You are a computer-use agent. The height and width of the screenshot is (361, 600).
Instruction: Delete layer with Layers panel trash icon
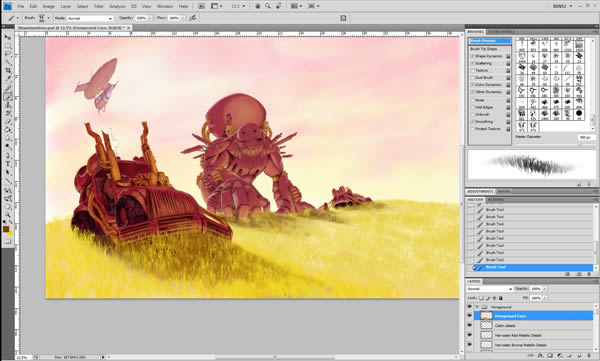[x=589, y=356]
